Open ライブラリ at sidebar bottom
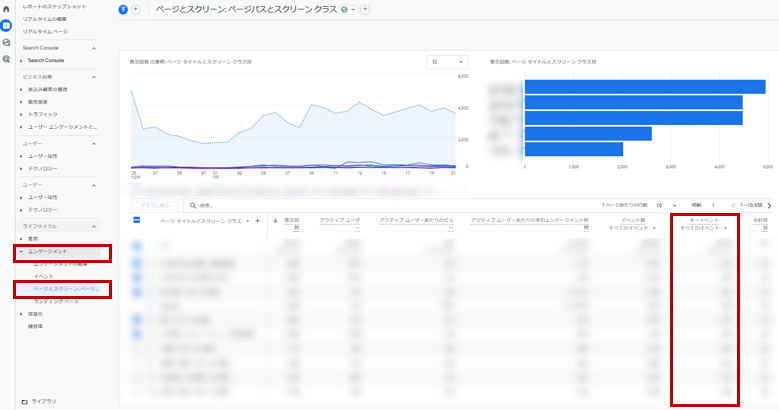779x410 pixels. pyautogui.click(x=44, y=402)
